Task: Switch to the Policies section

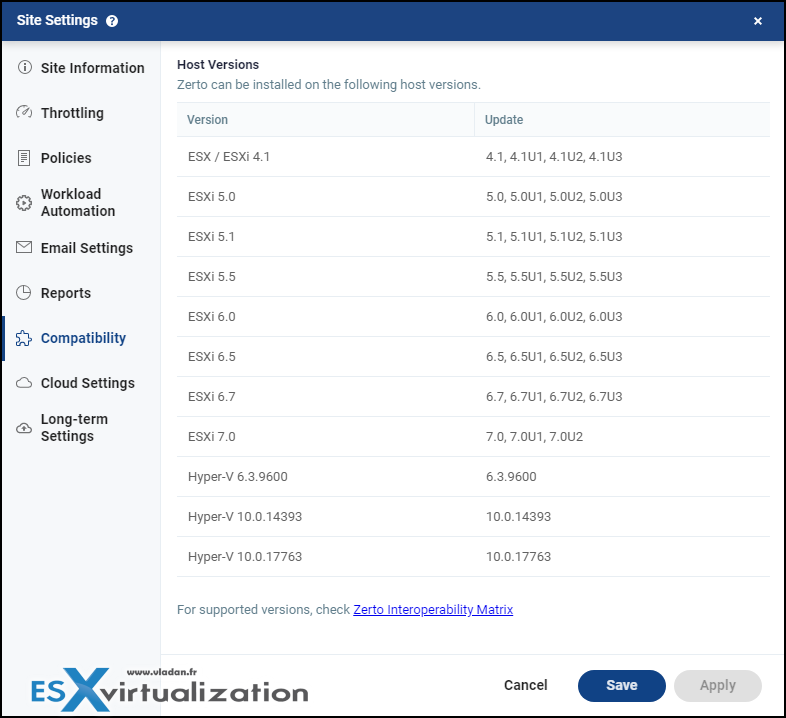Action: pos(81,158)
